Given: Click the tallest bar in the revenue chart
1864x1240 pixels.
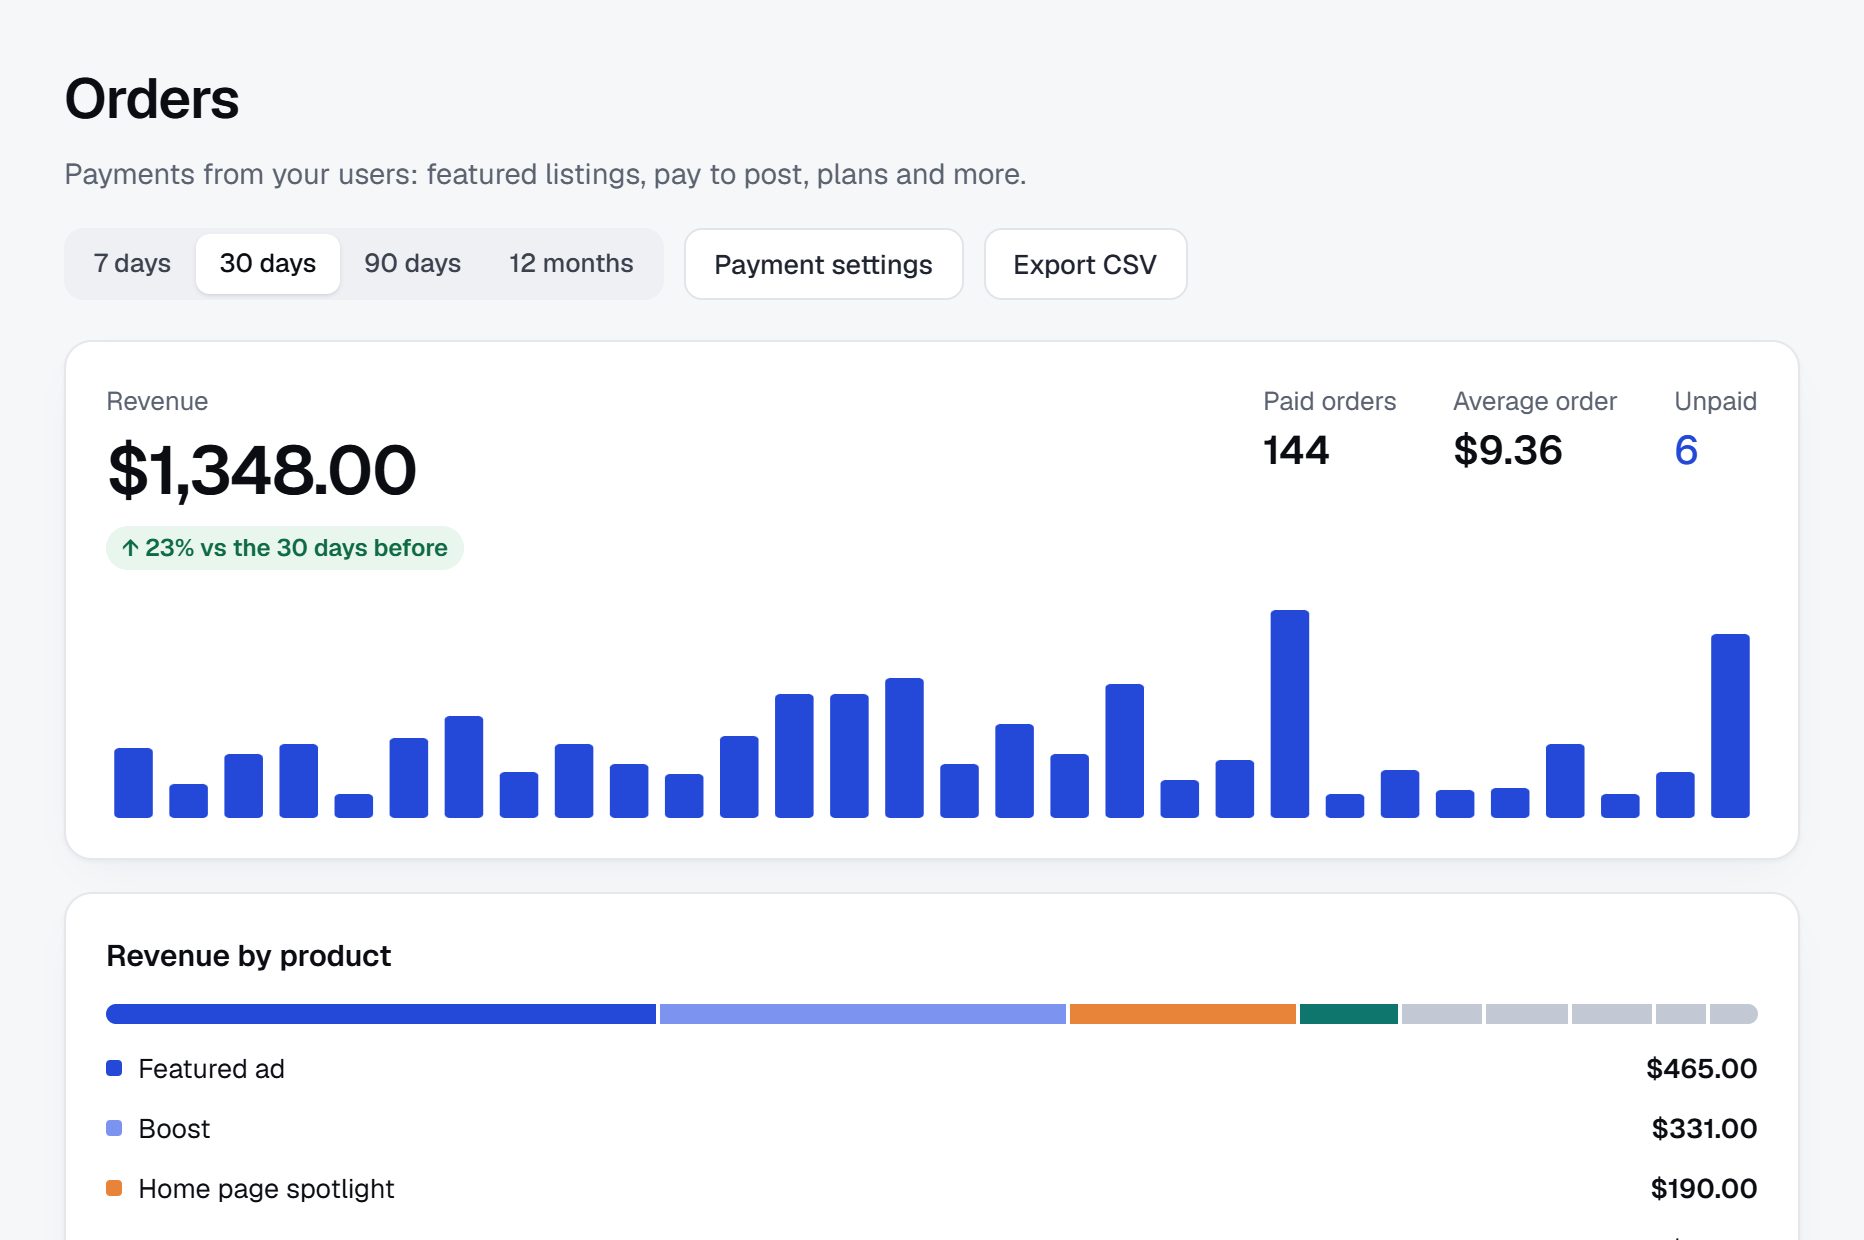Looking at the screenshot, I should [x=1290, y=714].
